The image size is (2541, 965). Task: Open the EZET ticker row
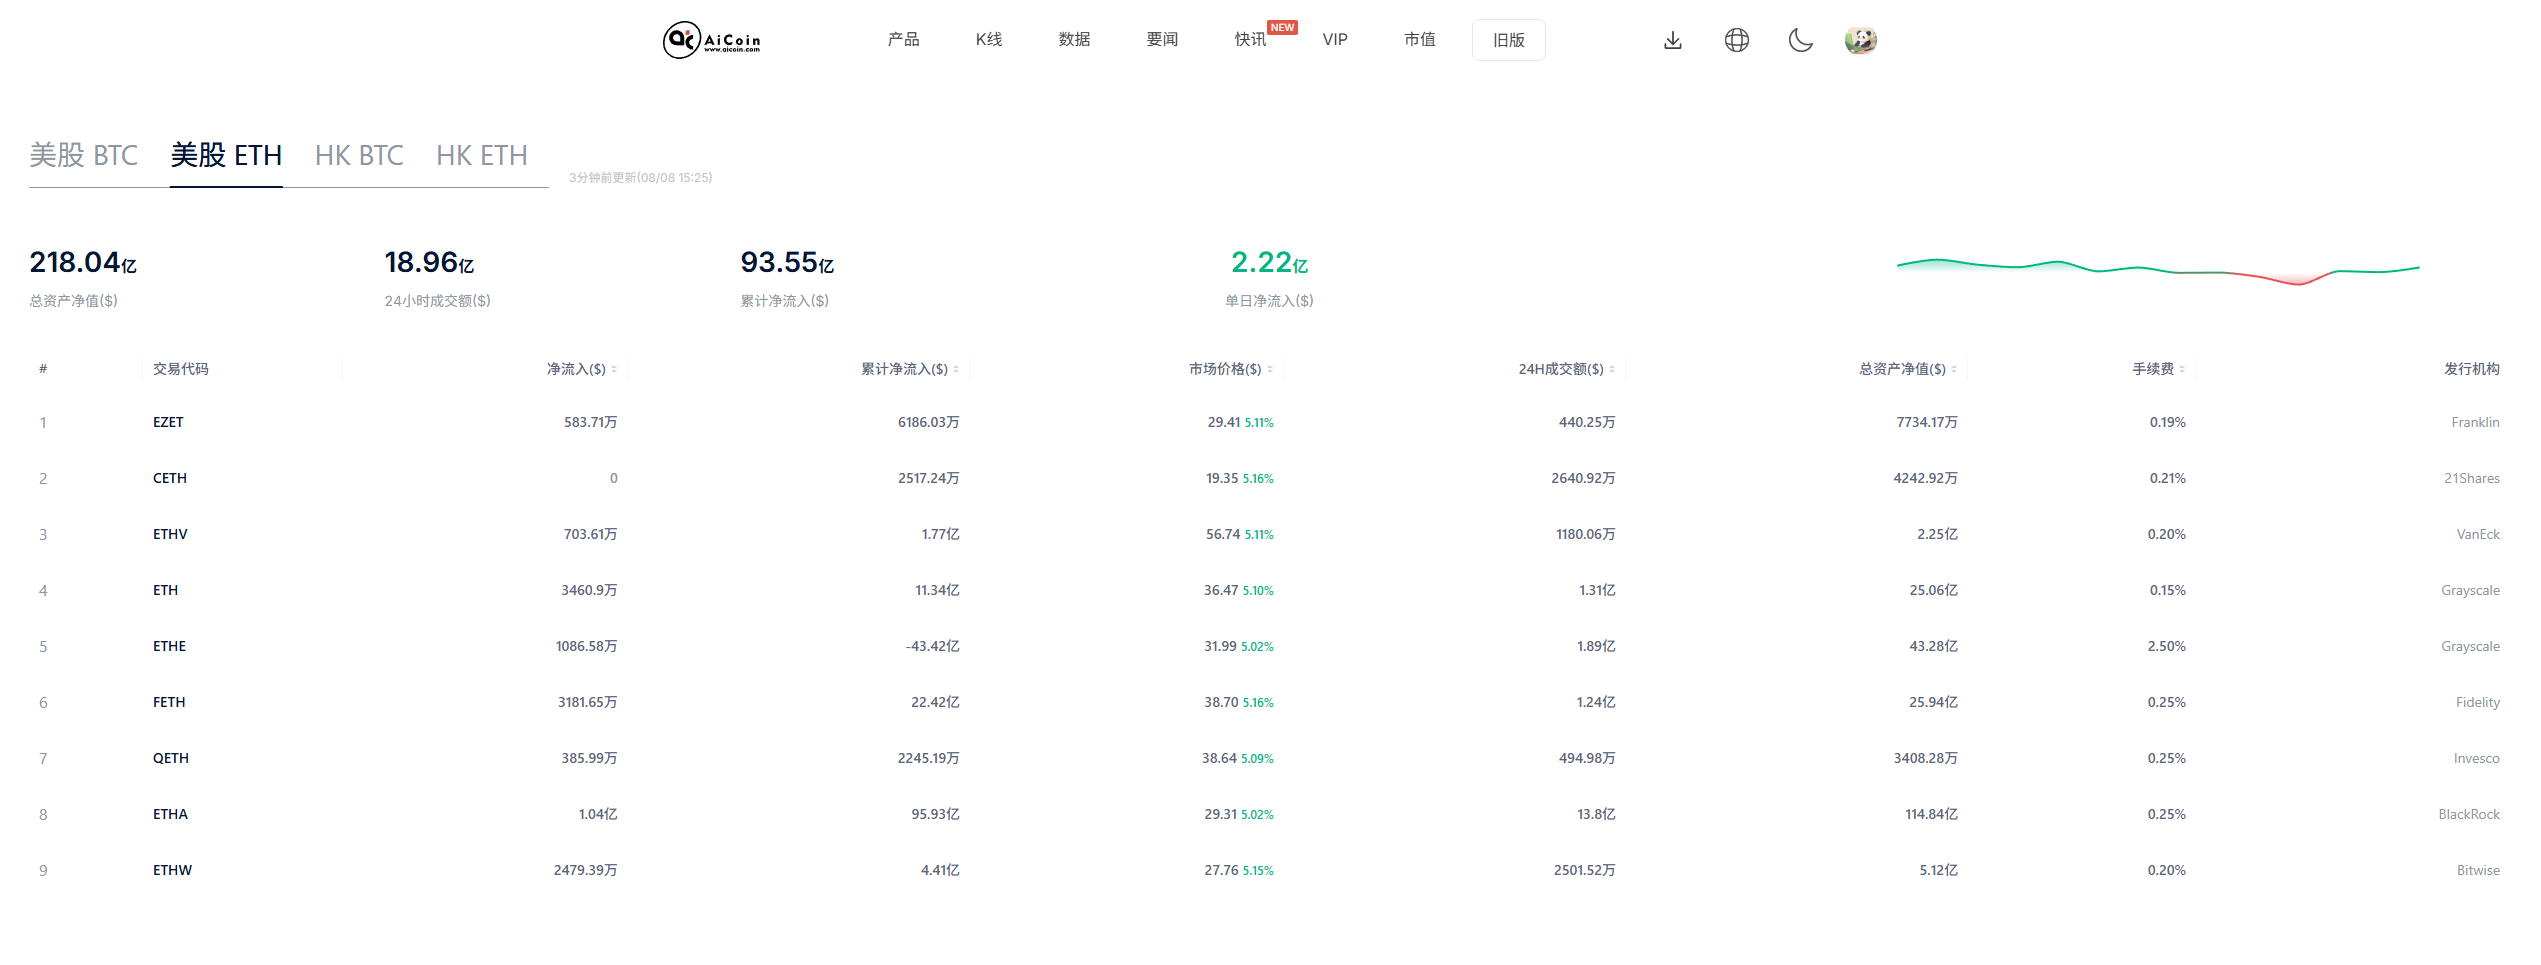(168, 422)
